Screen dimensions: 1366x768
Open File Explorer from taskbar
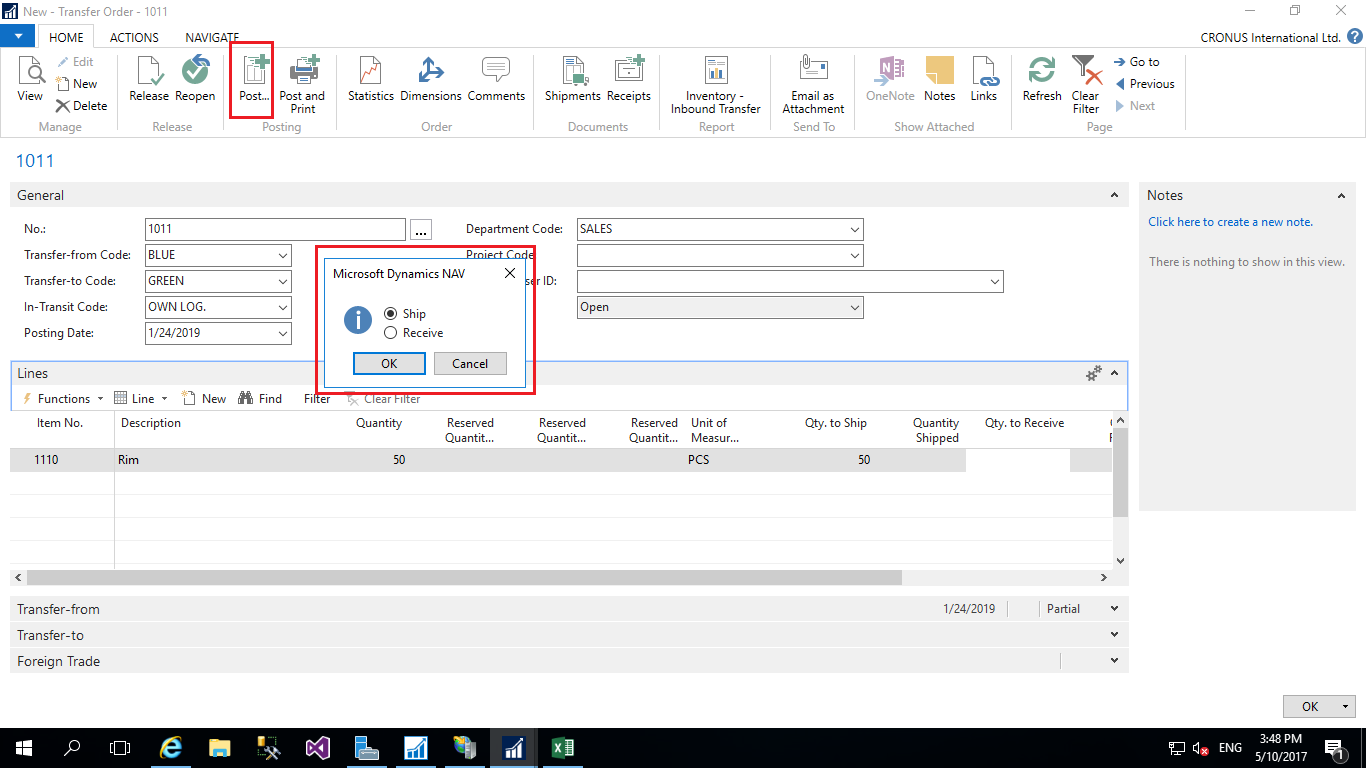[x=220, y=747]
